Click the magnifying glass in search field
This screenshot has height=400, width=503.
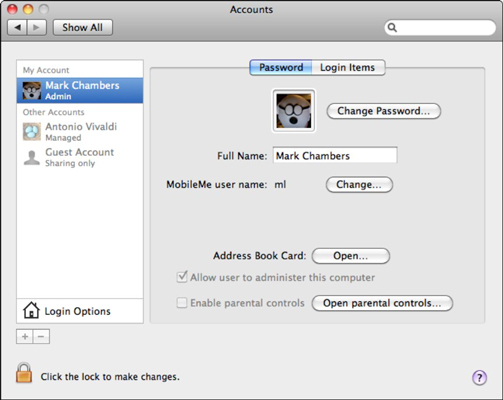(x=392, y=27)
